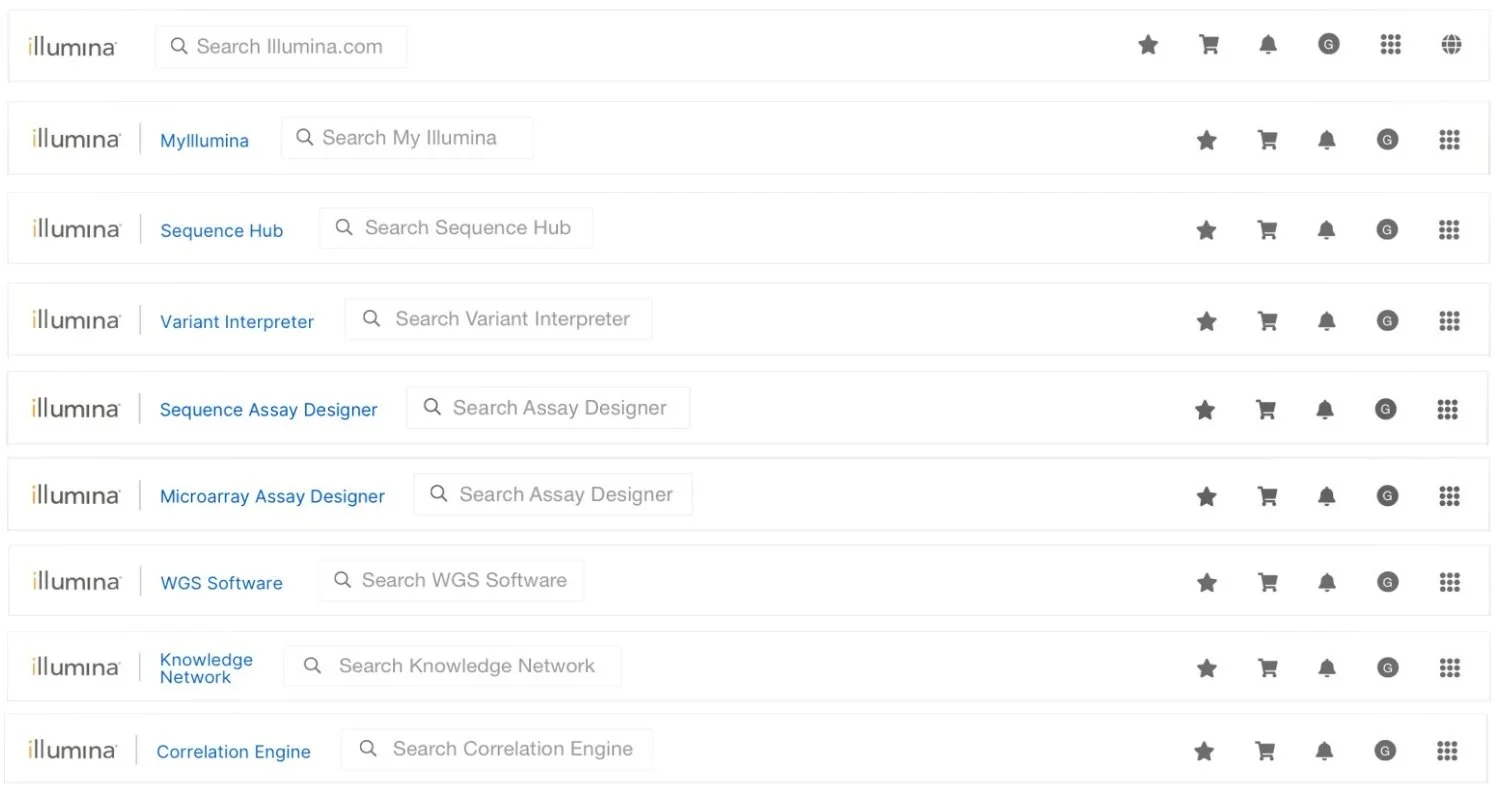The image size is (1495, 786).
Task: Open the cart in the MyIllumina bar
Action: (x=1267, y=140)
